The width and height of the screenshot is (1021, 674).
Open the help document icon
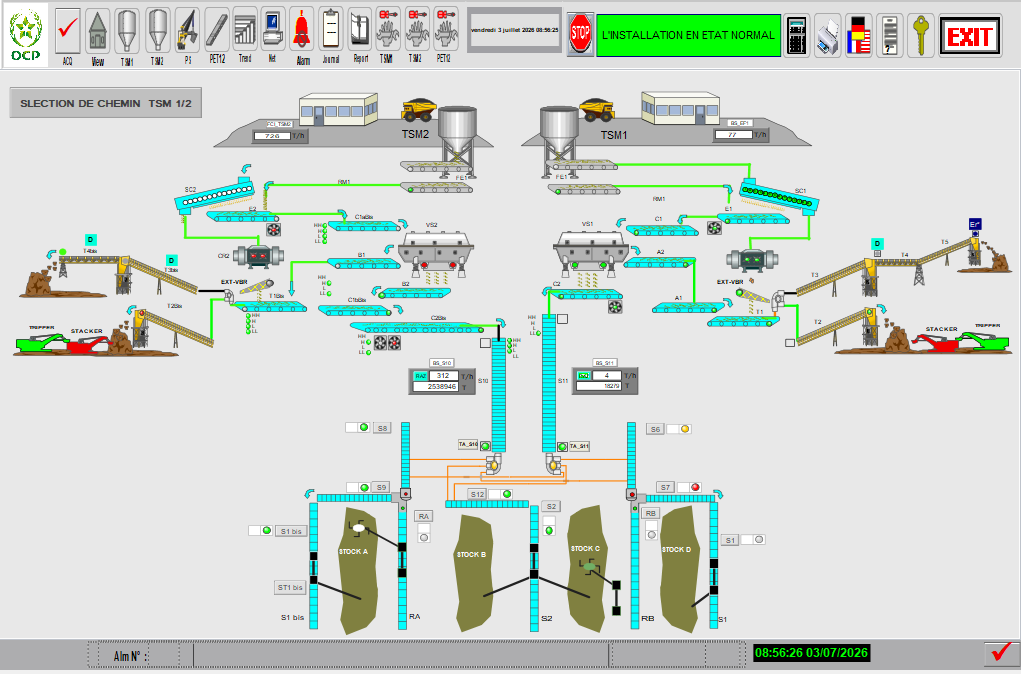click(x=890, y=35)
